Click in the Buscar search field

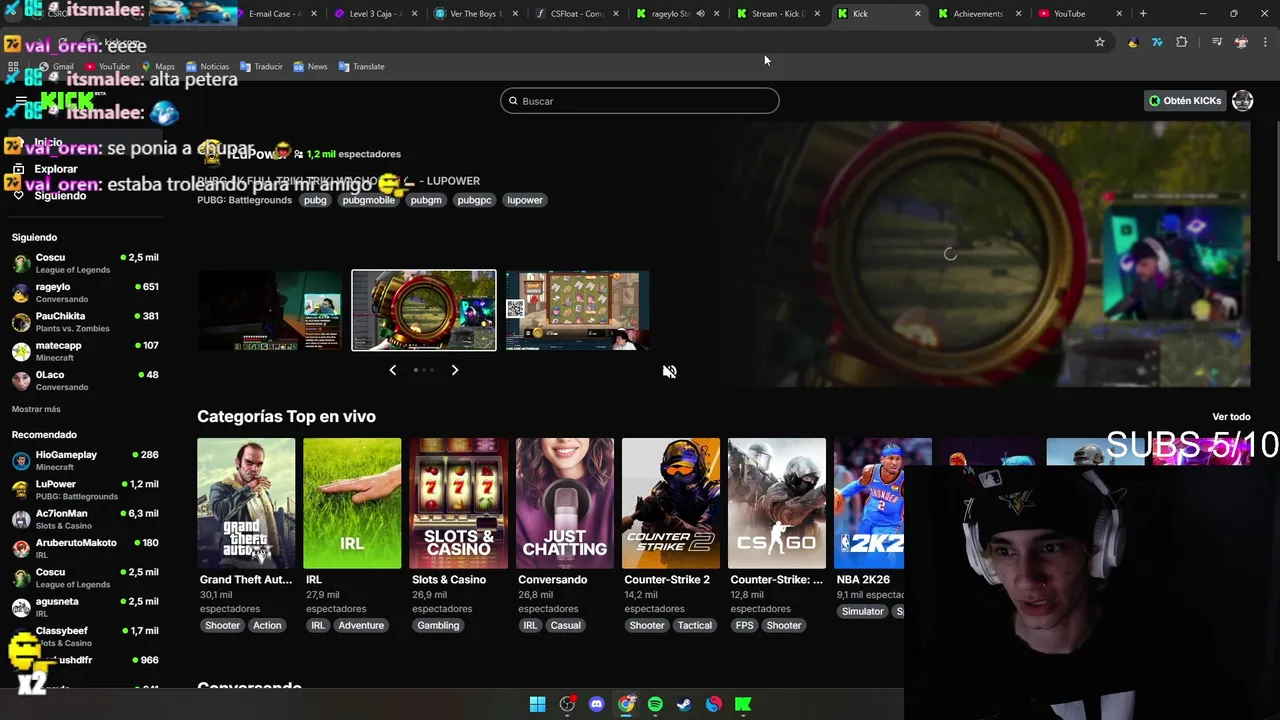tap(640, 101)
